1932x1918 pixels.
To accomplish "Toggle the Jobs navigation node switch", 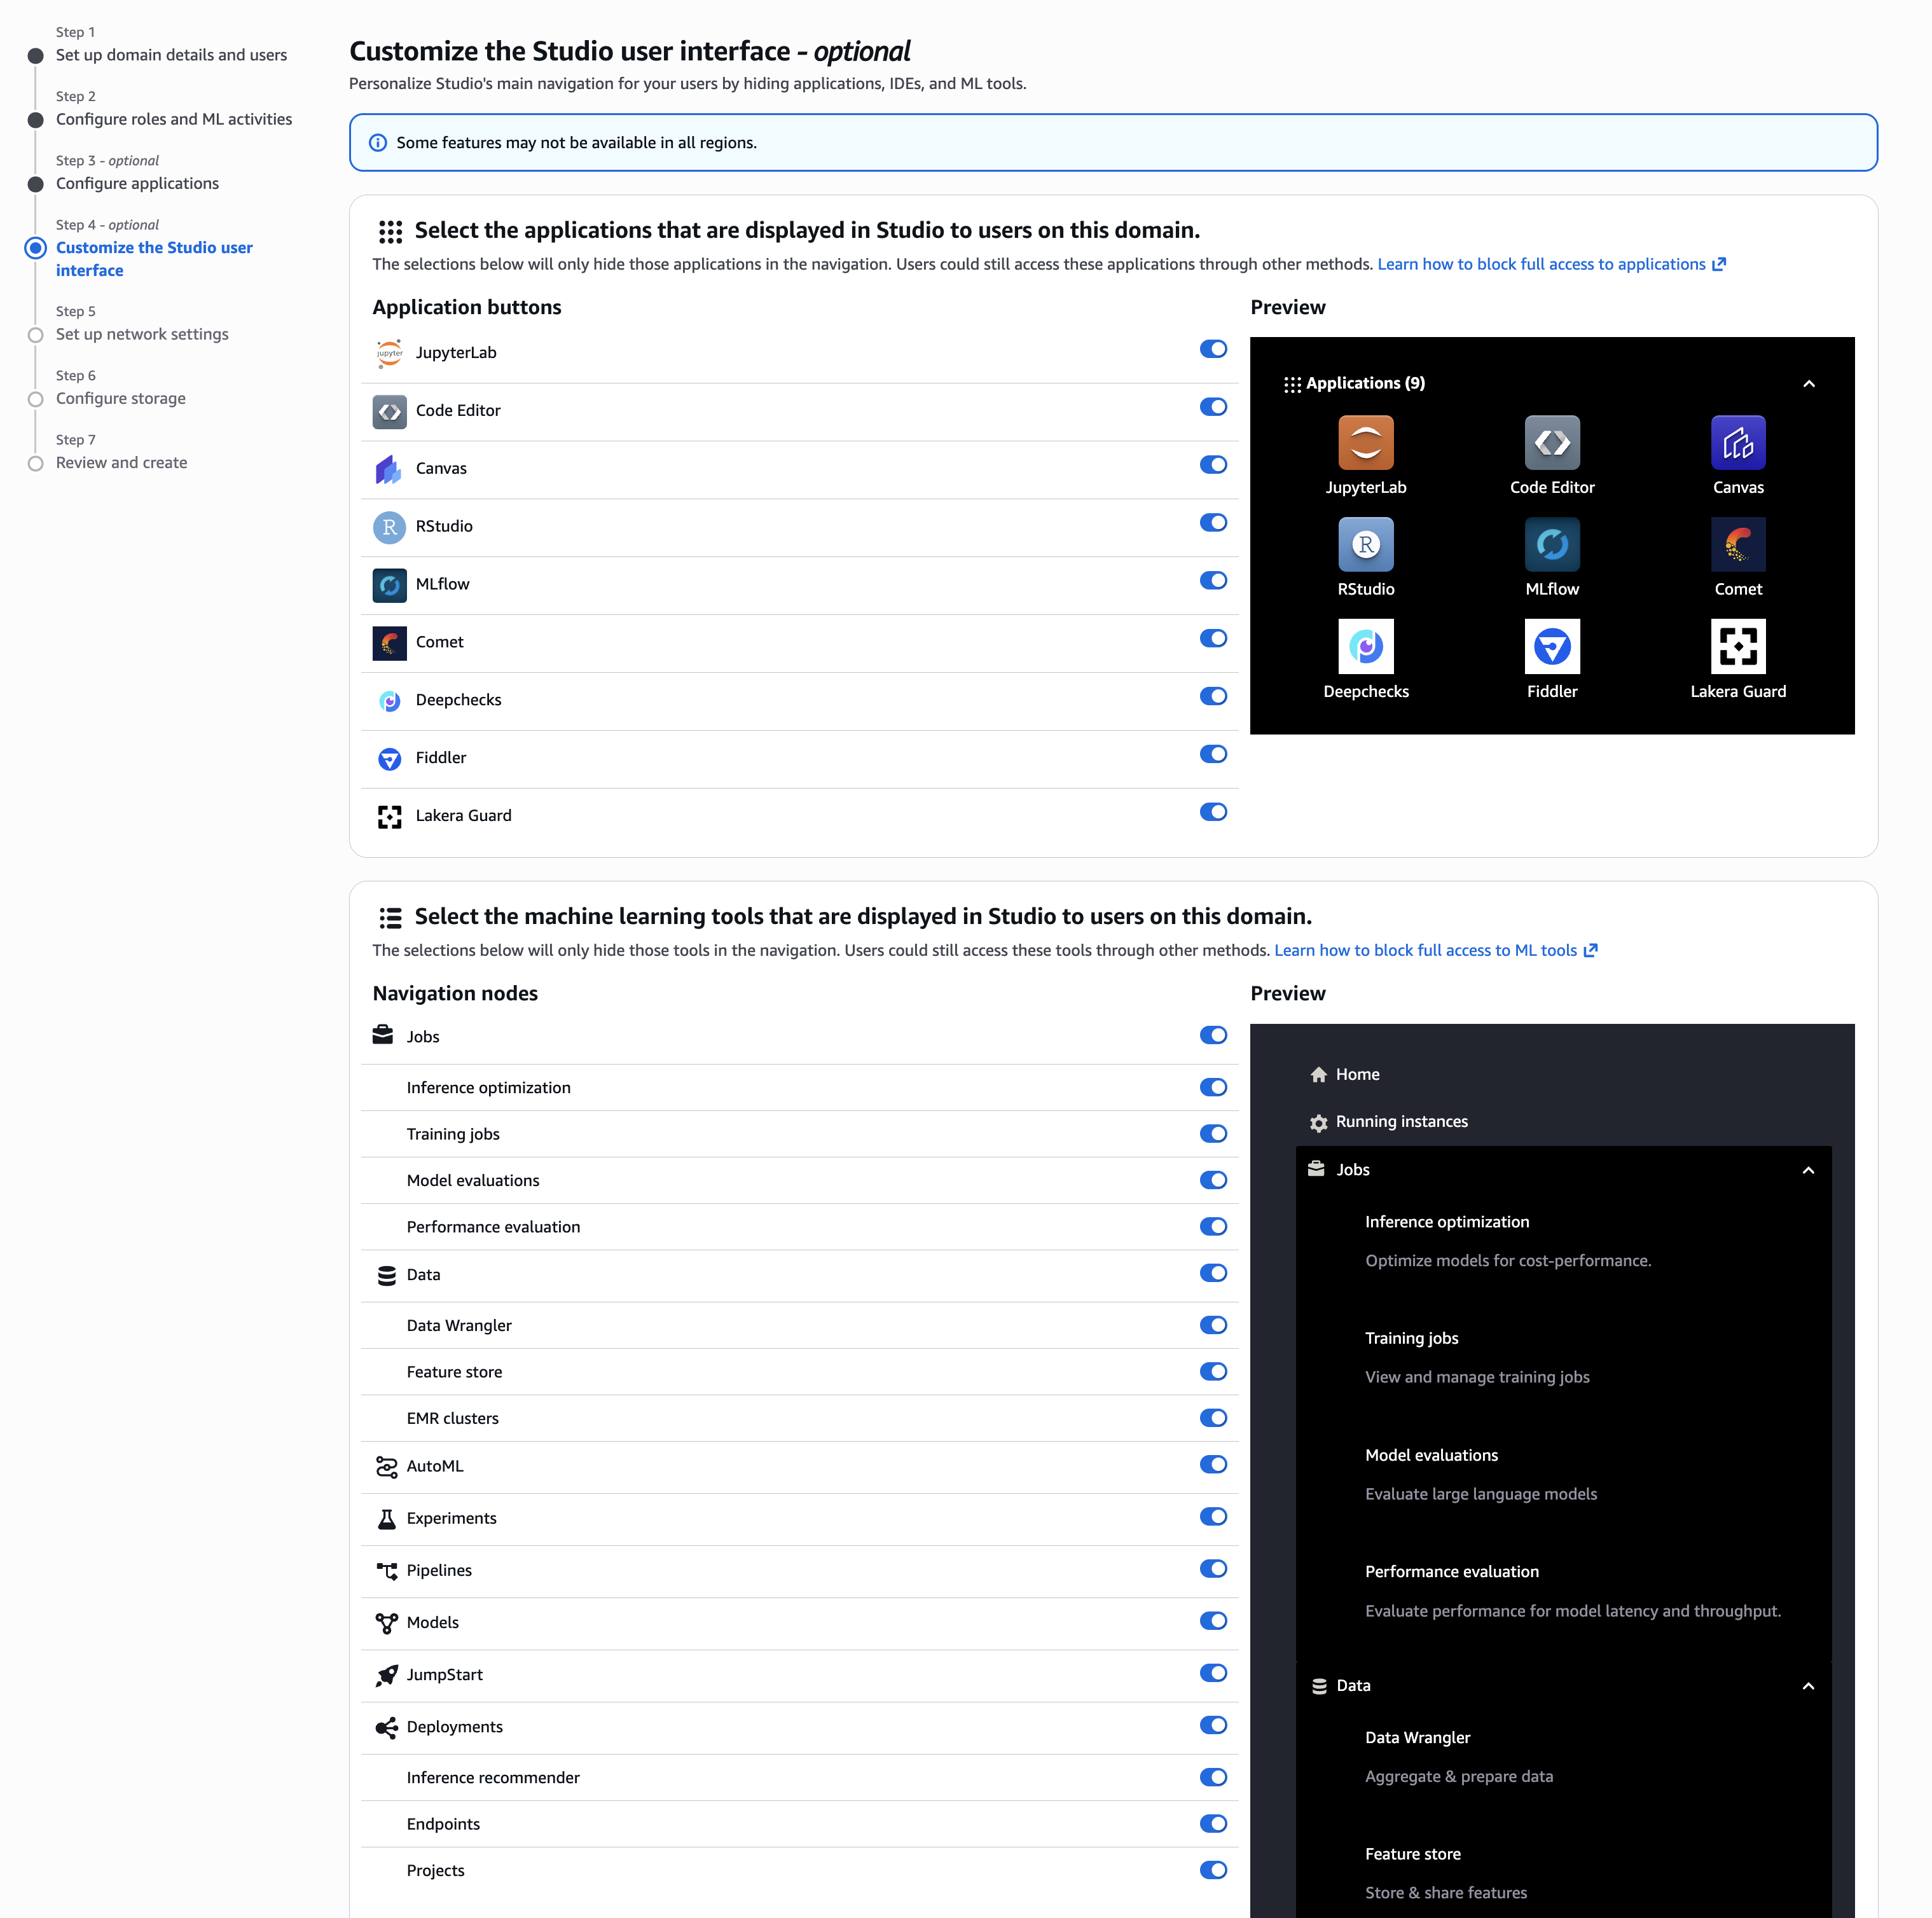I will point(1213,1035).
